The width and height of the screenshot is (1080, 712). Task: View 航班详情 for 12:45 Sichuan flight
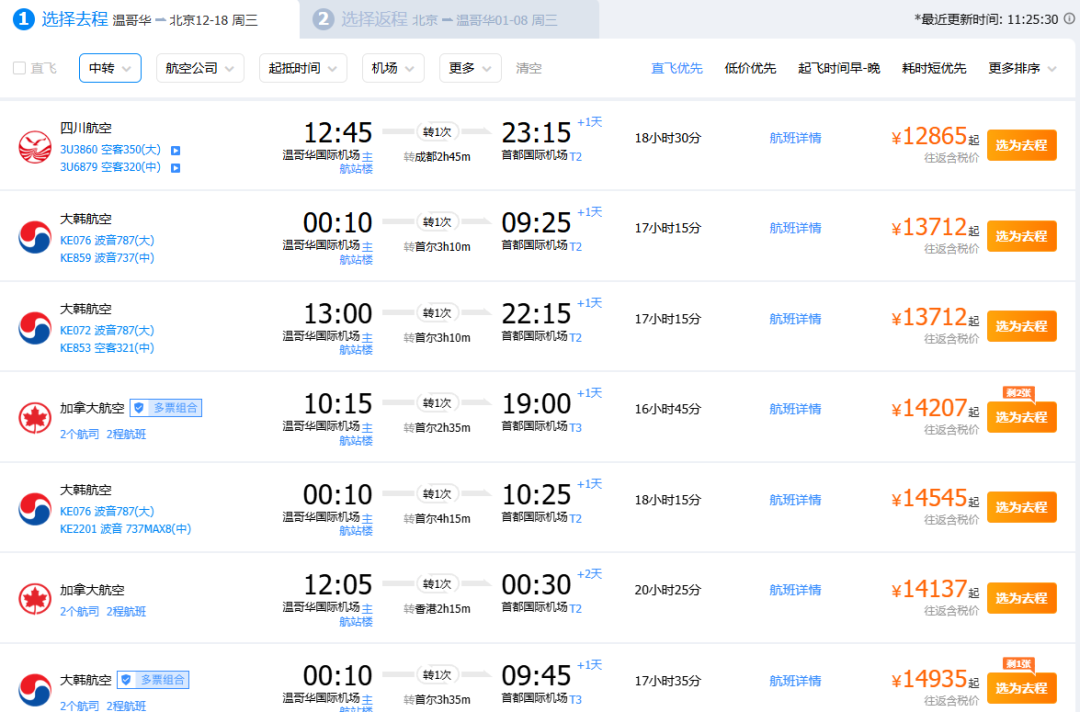click(x=795, y=138)
